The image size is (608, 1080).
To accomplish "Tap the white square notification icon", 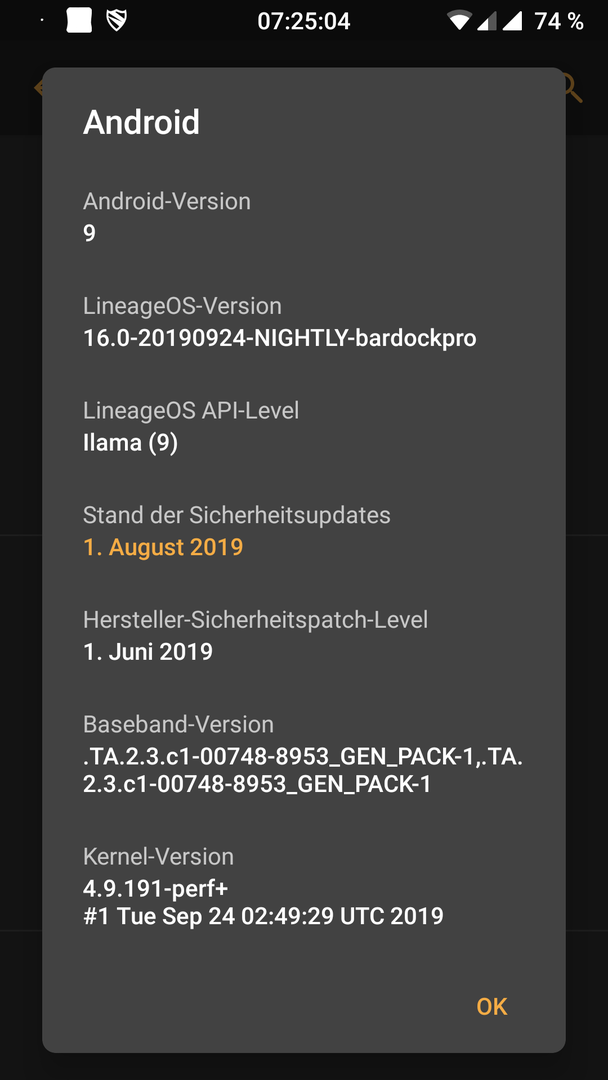I will click(x=79, y=21).
